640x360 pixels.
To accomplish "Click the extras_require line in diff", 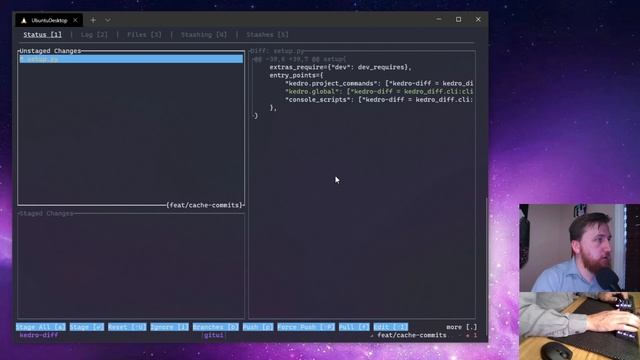I will coord(340,67).
